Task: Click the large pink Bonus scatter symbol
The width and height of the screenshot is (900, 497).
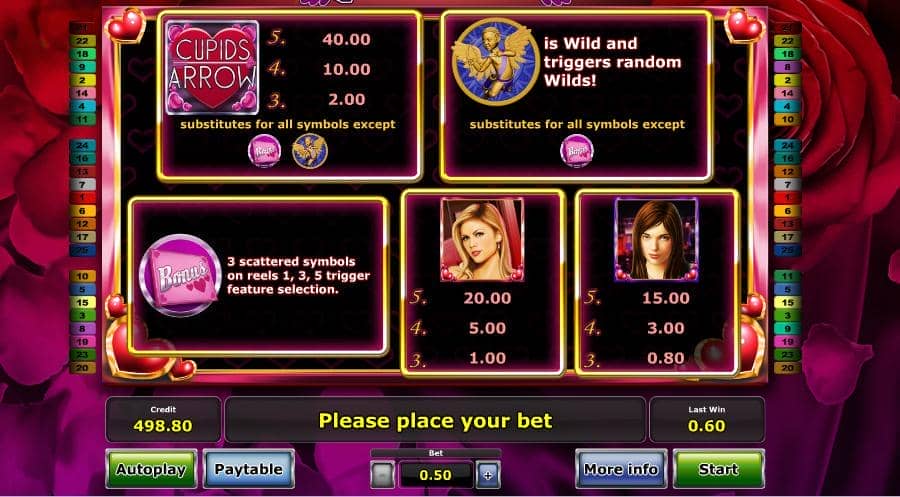Action: pyautogui.click(x=180, y=274)
